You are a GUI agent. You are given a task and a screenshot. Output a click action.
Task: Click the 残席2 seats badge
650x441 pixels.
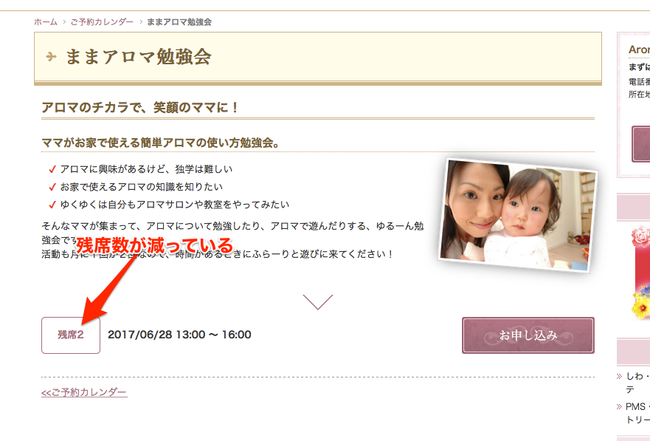click(71, 335)
